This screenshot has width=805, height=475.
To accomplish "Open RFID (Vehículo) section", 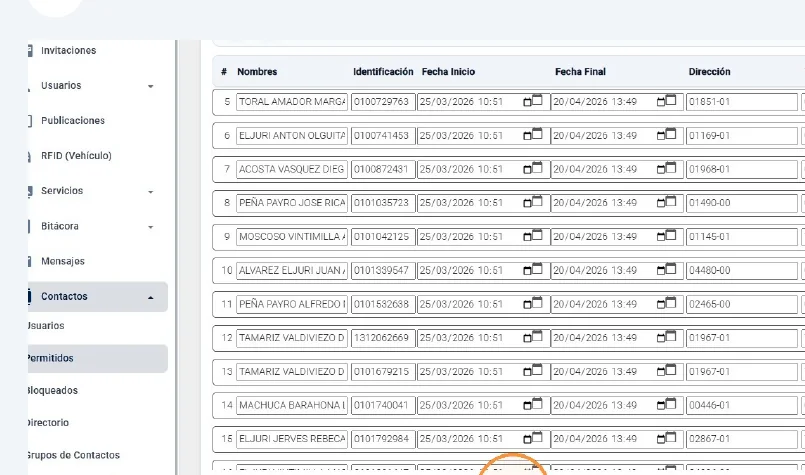I will tap(76, 156).
